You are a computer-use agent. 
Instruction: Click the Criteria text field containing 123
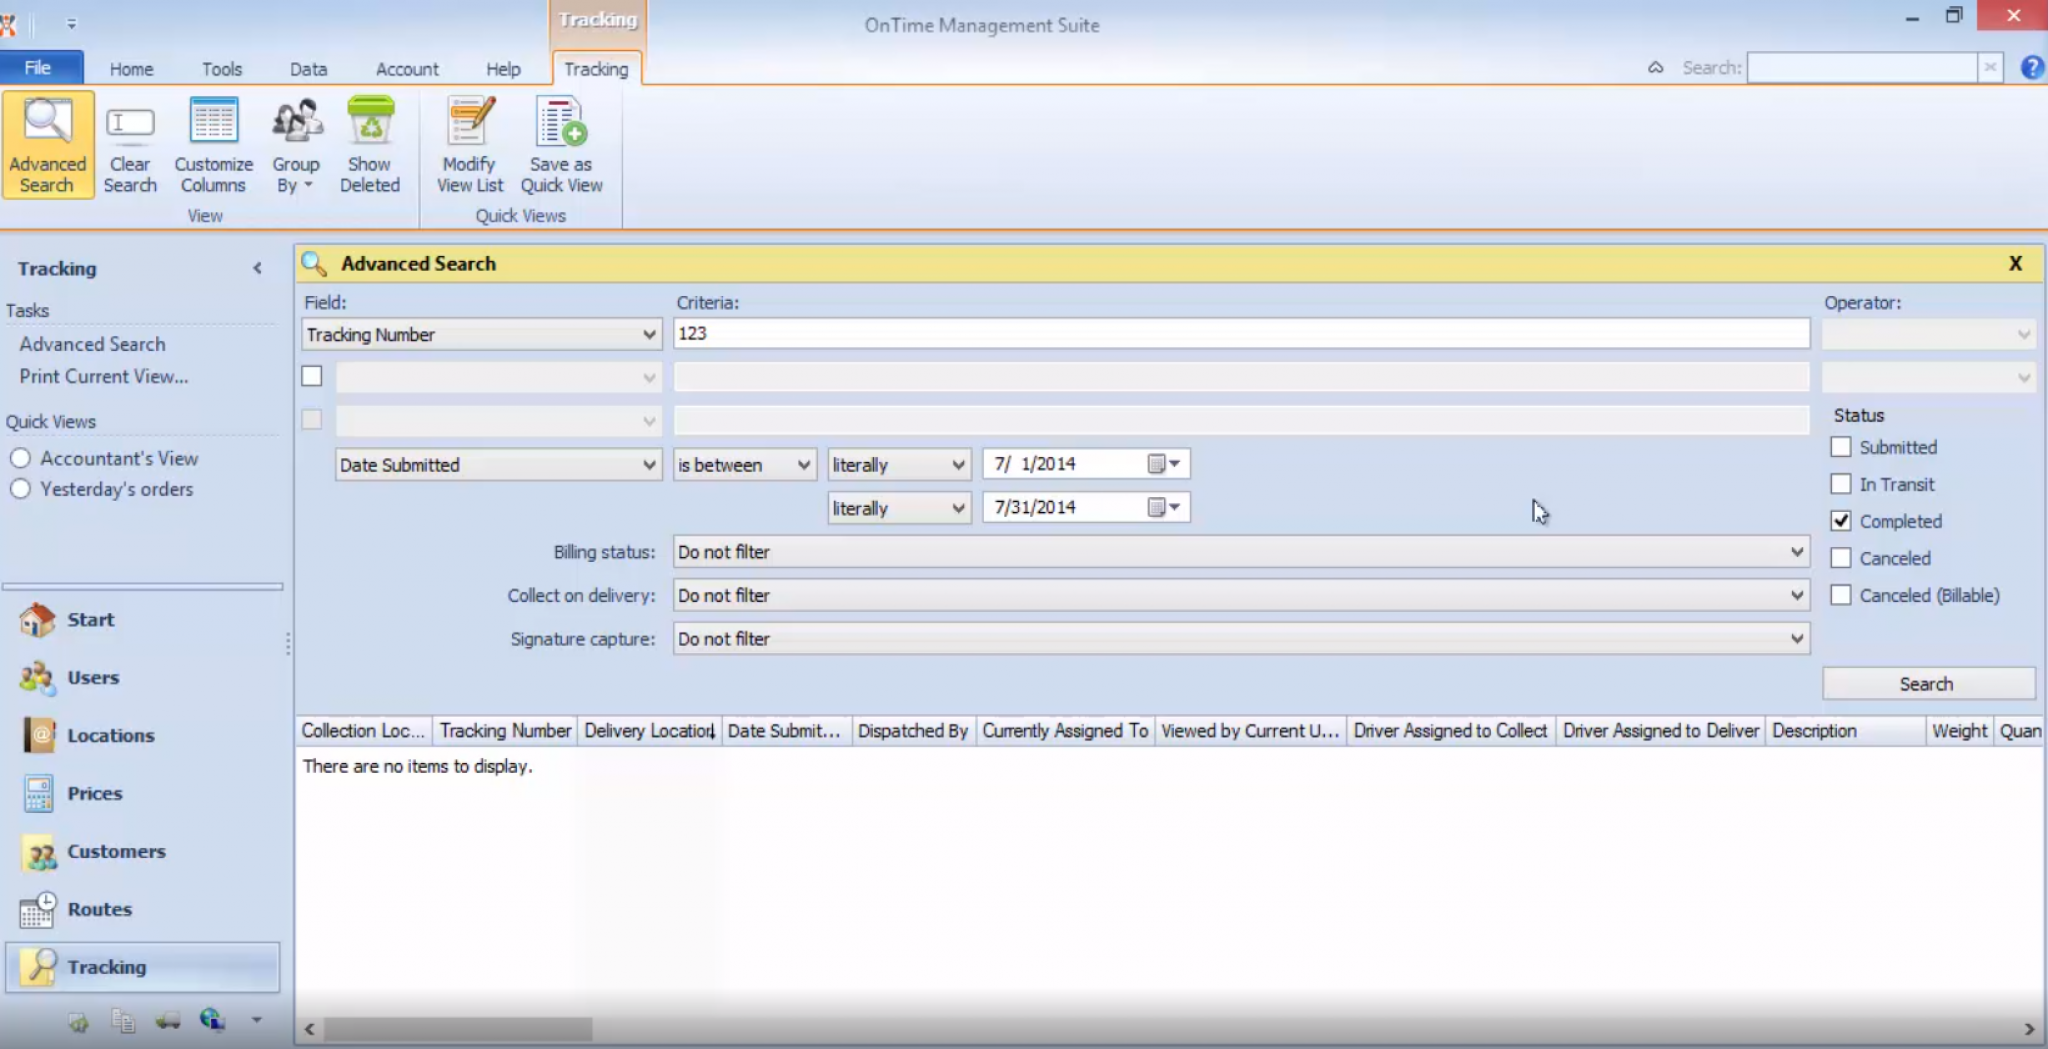coord(1240,334)
